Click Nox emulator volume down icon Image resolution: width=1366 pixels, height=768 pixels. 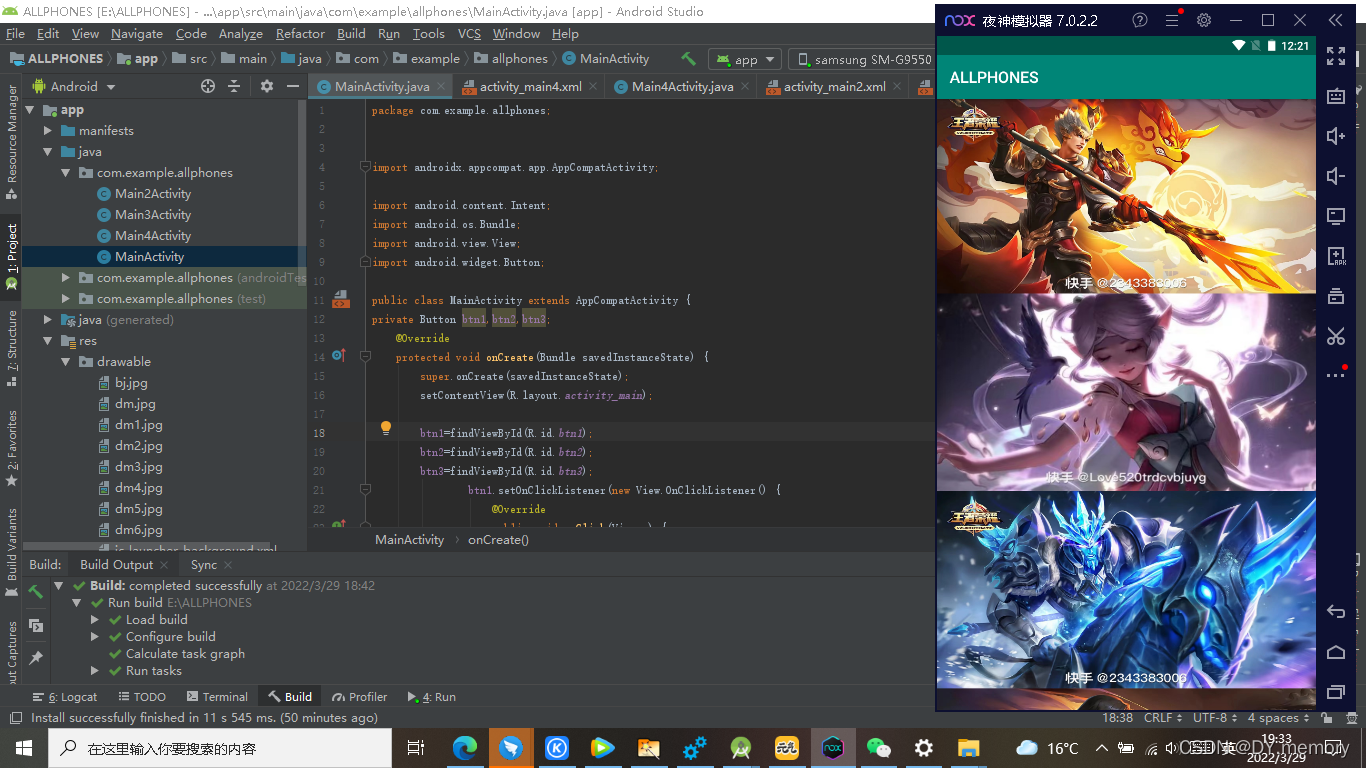click(1335, 176)
